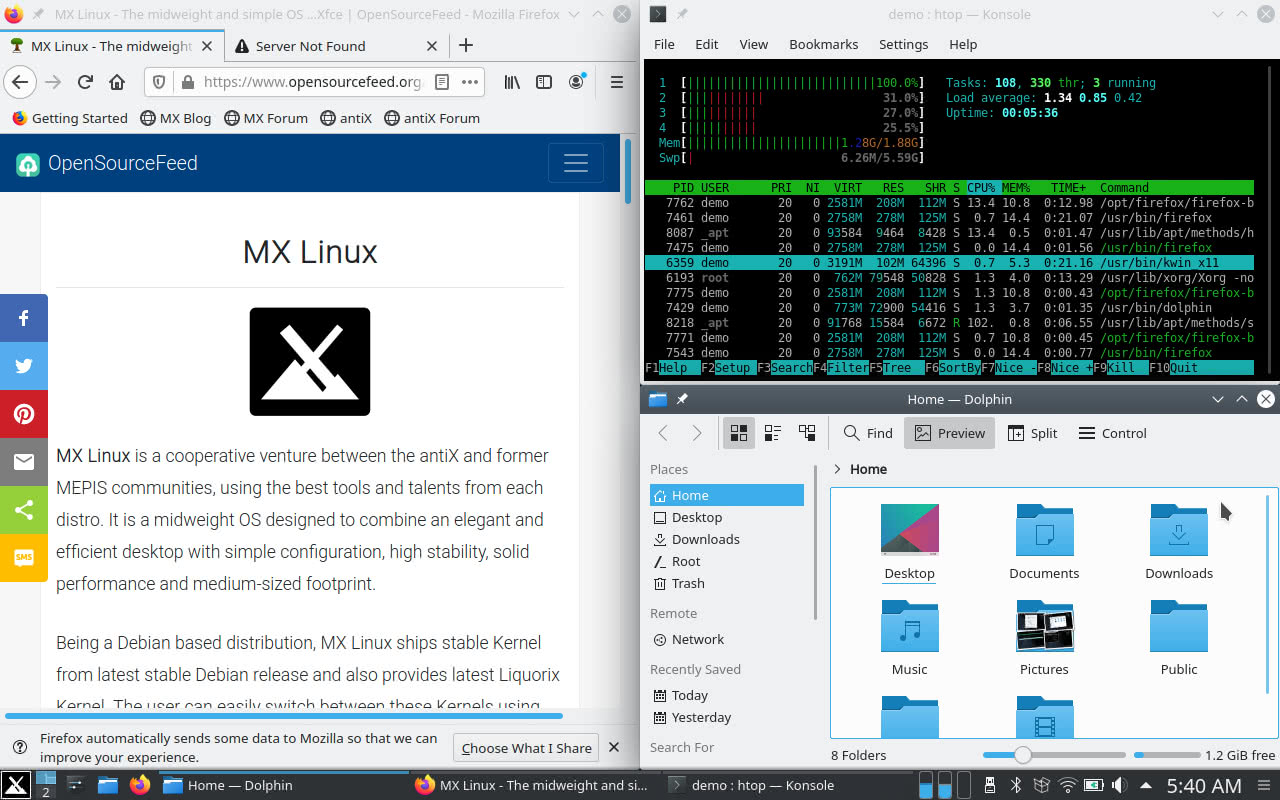This screenshot has height=800, width=1280.
Task: Click the Choose What I Share button
Action: 525,748
